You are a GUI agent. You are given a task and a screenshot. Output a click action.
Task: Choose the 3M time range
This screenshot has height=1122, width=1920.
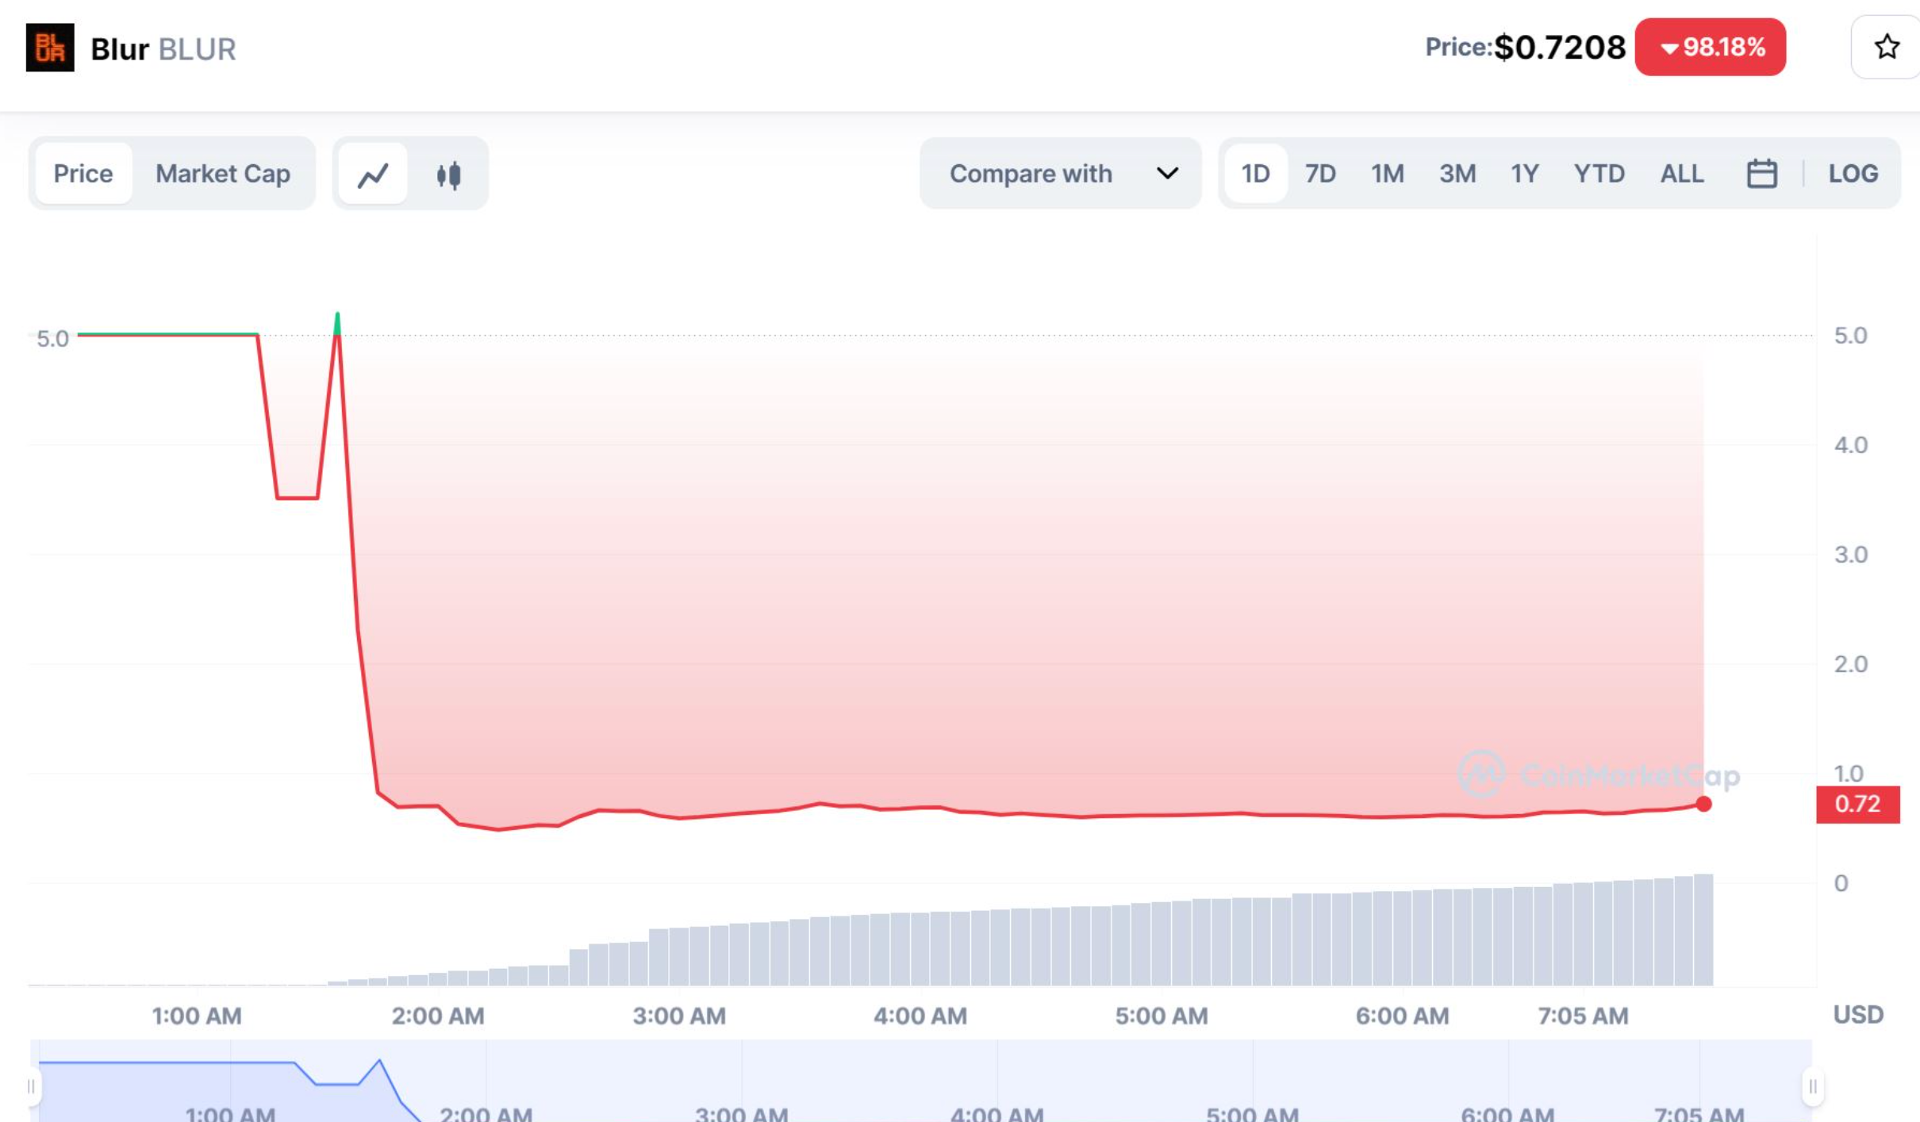[1458, 174]
